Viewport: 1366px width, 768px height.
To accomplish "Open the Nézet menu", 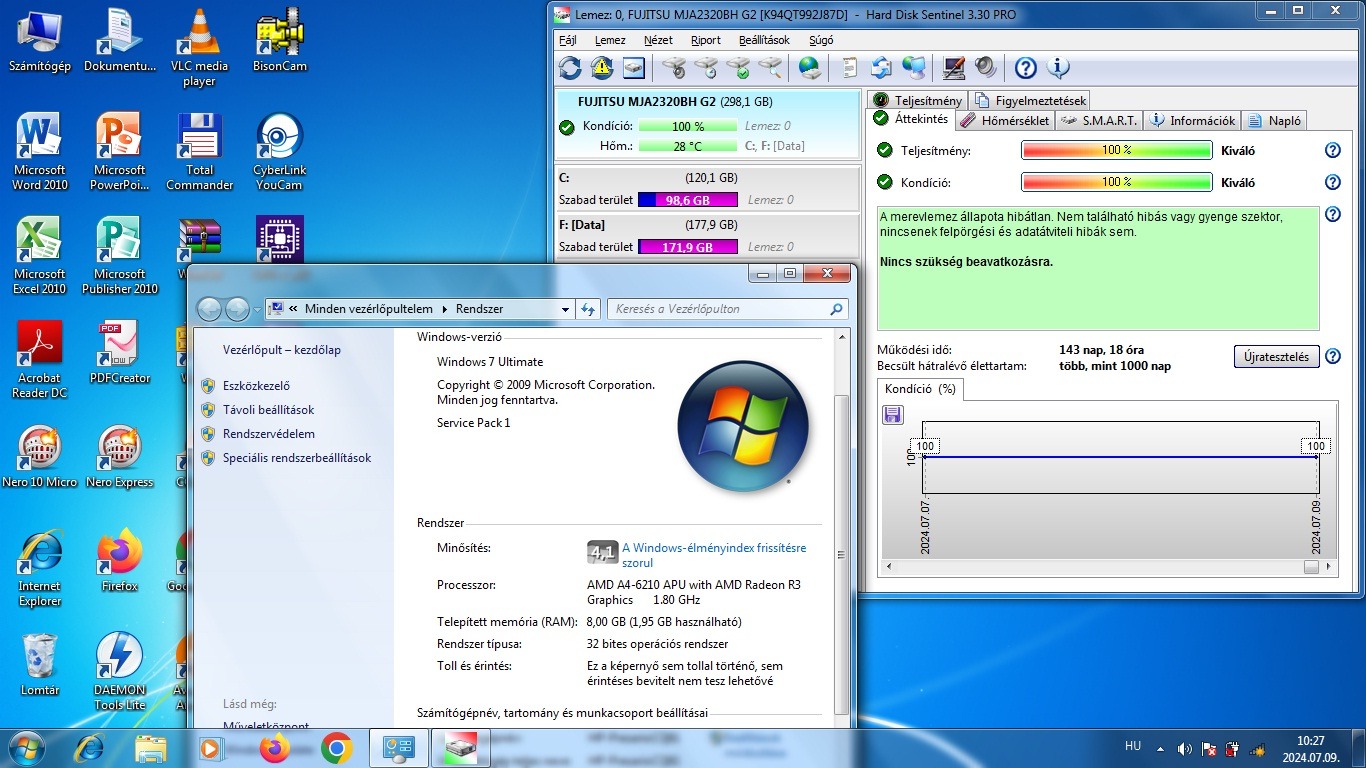I will [658, 40].
